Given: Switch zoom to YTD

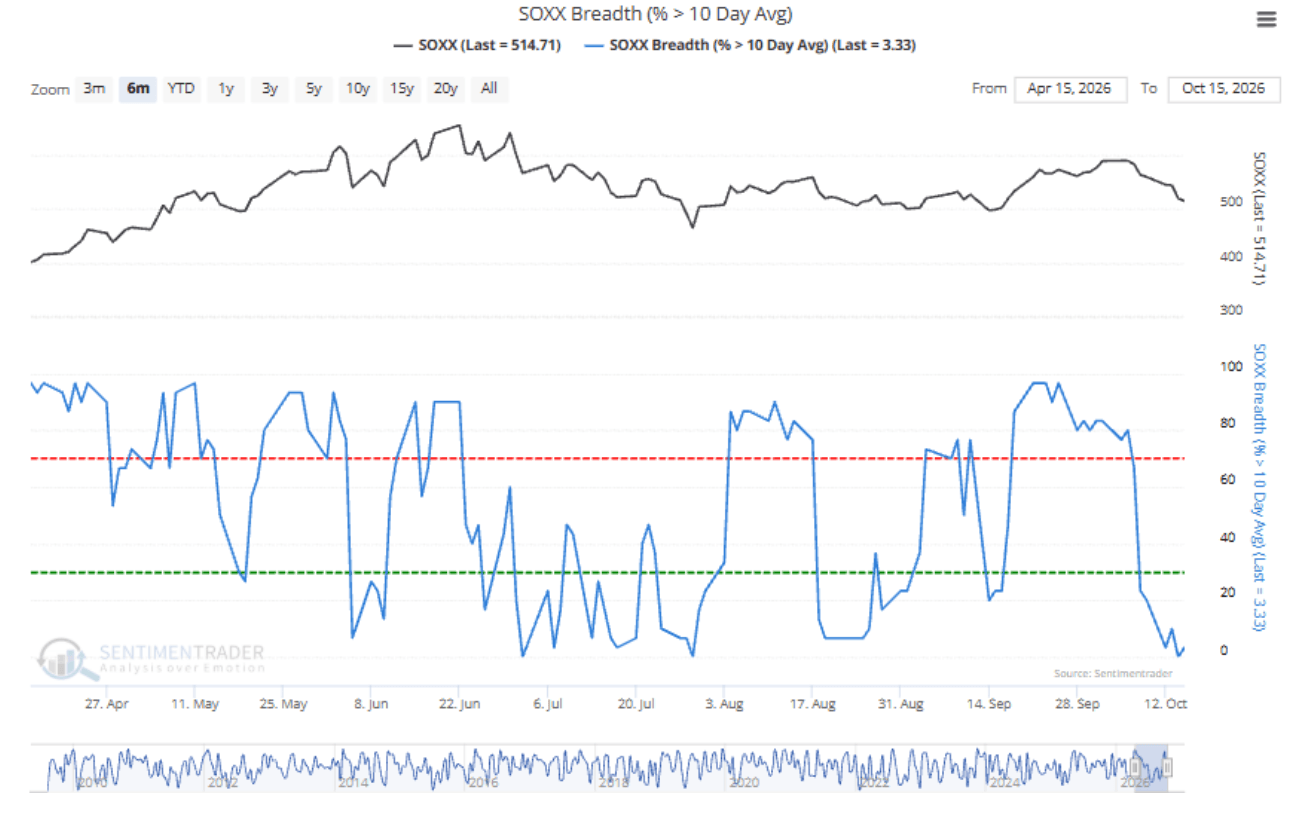Looking at the screenshot, I should (181, 89).
